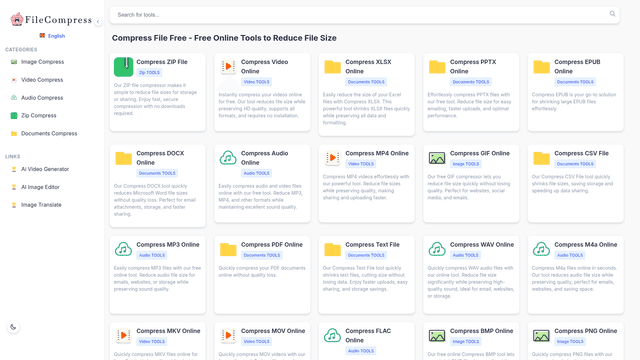Click Documents TOOLS tag on CSV card

[575, 164]
